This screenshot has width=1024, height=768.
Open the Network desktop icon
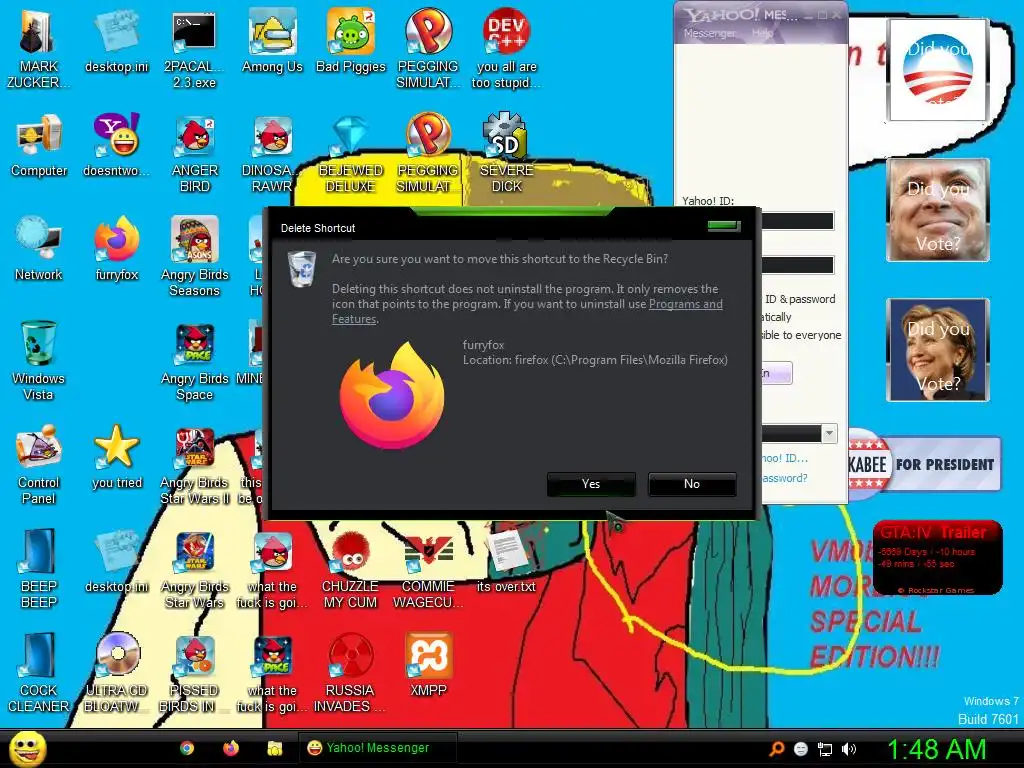[x=39, y=248]
